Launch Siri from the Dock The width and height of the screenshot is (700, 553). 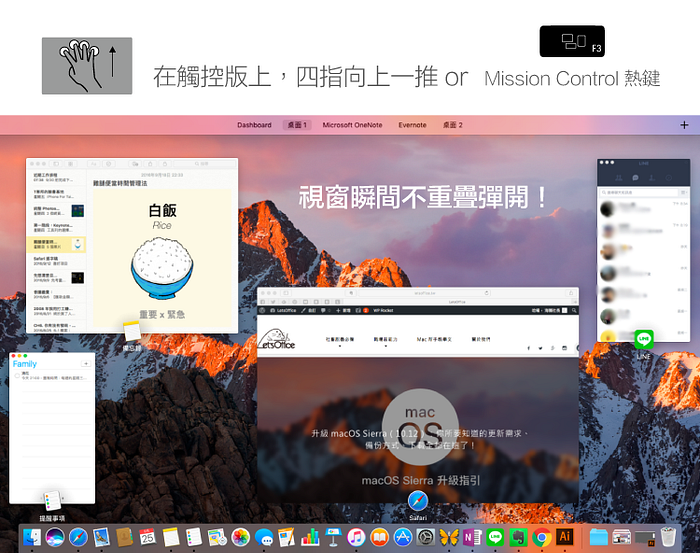point(54,538)
